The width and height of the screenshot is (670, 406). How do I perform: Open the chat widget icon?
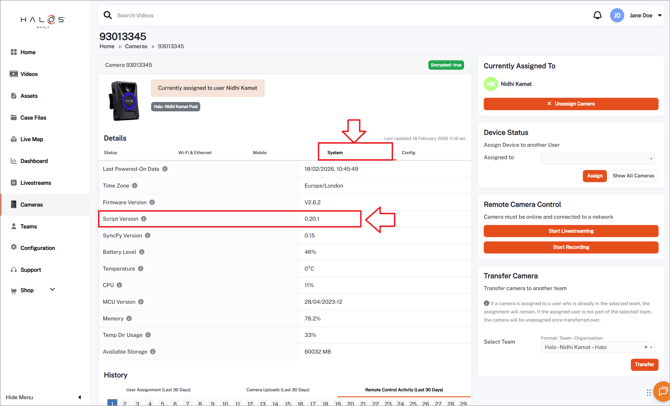[662, 392]
